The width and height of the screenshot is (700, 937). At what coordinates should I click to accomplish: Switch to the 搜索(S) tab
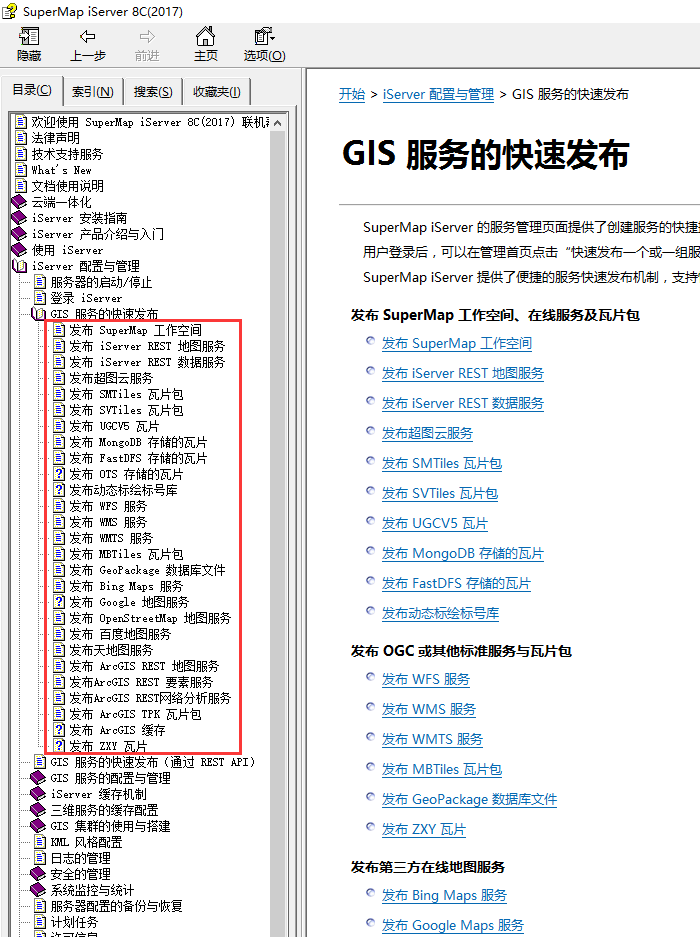tap(153, 91)
